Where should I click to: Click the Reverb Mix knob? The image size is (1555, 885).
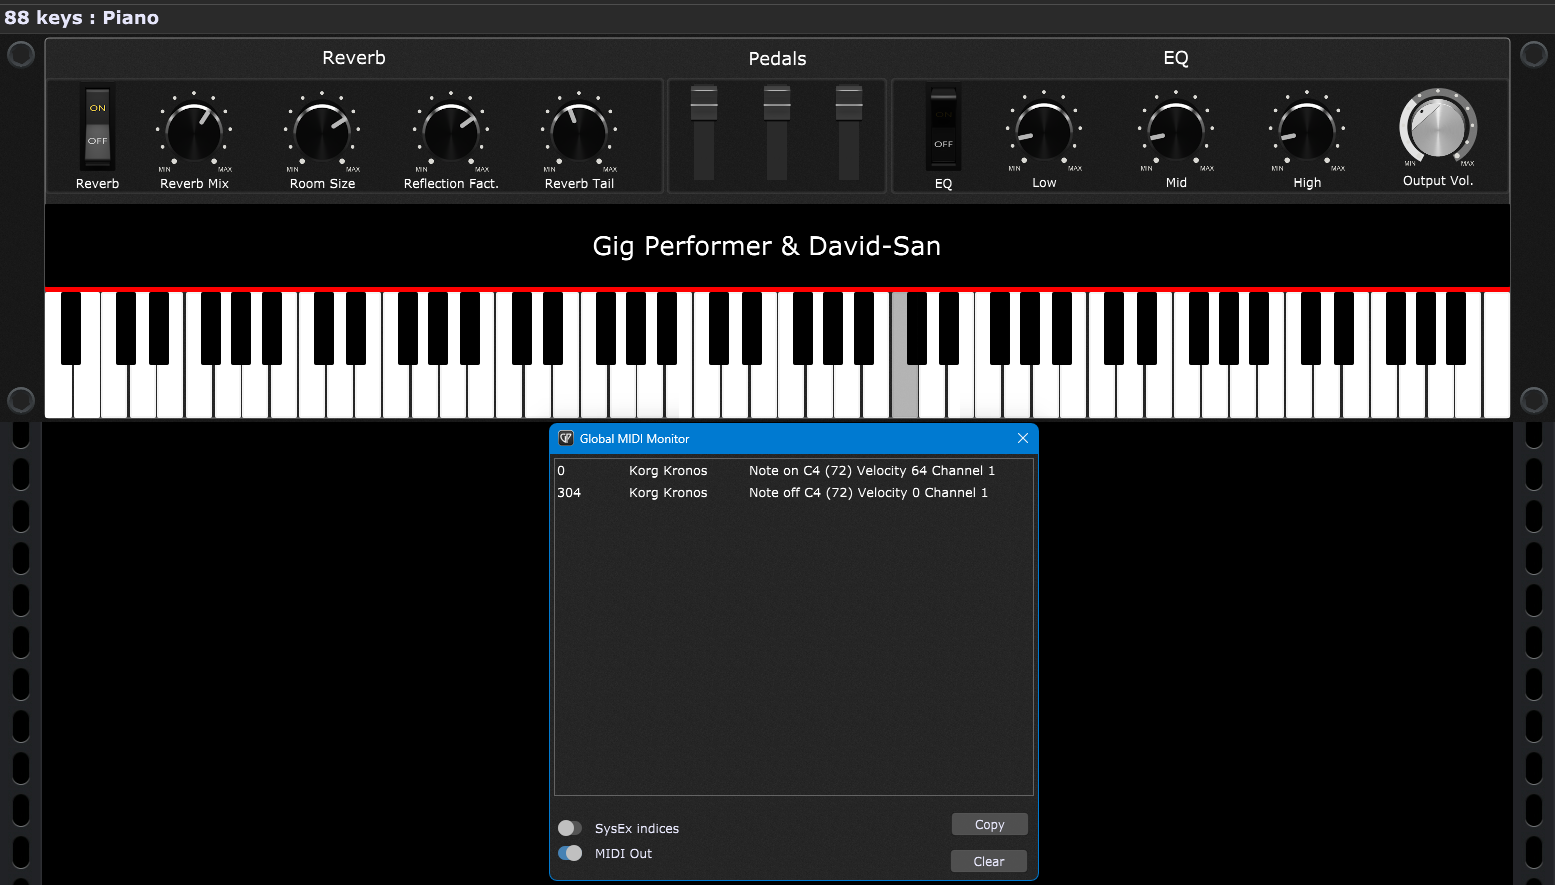pyautogui.click(x=194, y=131)
